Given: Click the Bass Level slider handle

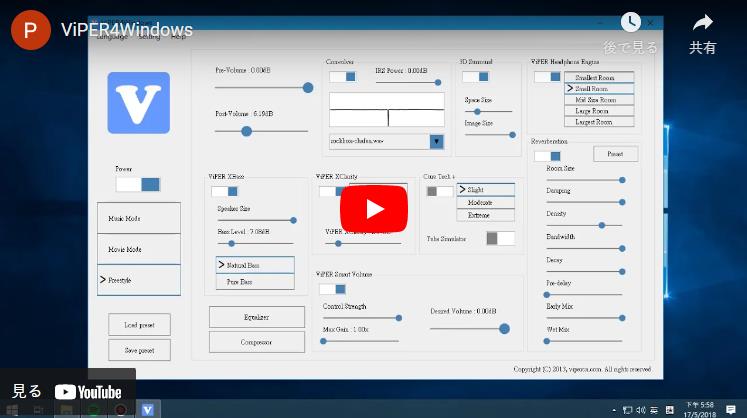Looking at the screenshot, I should [232, 244].
